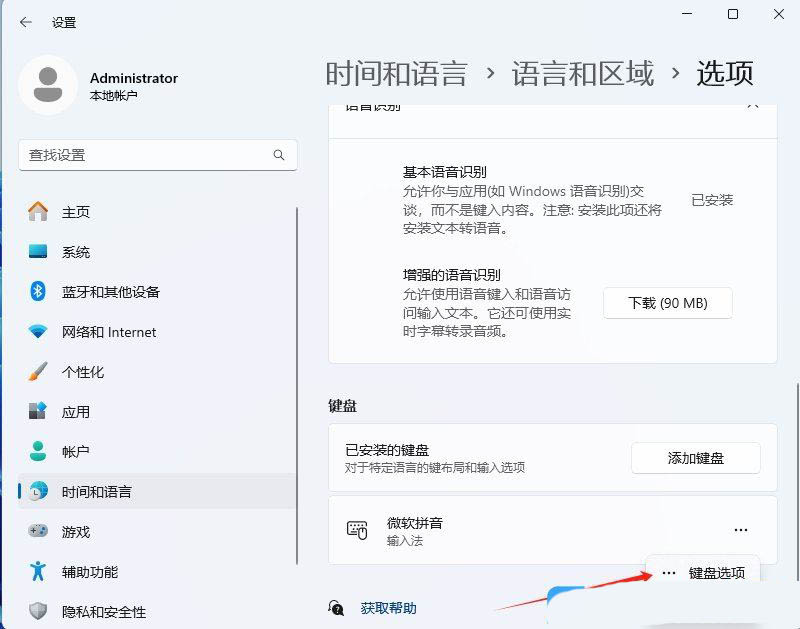Select 游戏 in the sidebar
800x629 pixels.
(75, 531)
